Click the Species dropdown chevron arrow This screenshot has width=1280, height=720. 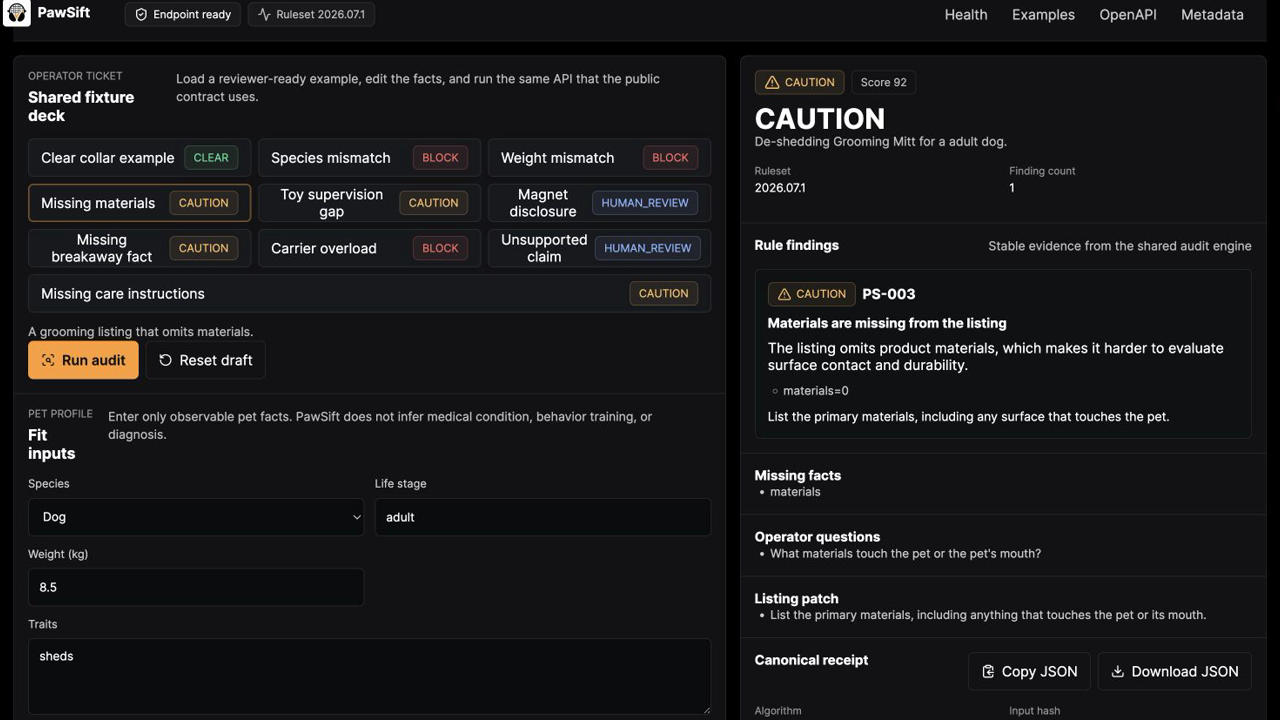357,517
